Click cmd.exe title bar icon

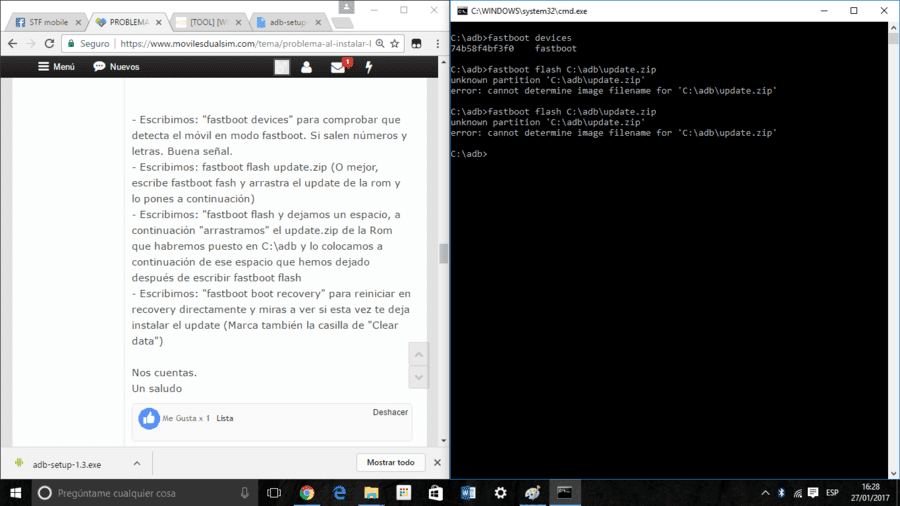coord(462,11)
